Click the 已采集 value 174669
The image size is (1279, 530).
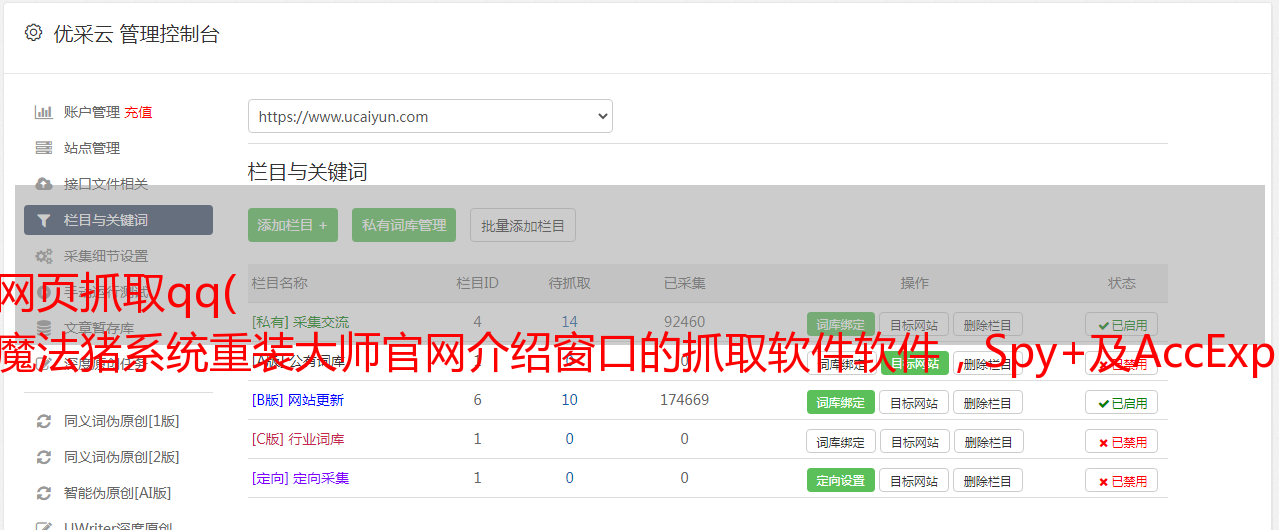click(x=684, y=400)
